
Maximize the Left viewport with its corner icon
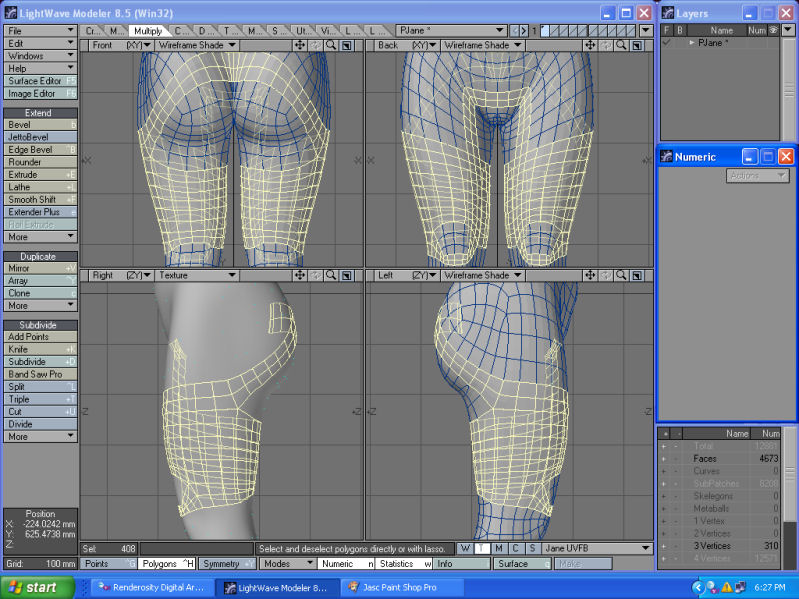point(637,275)
